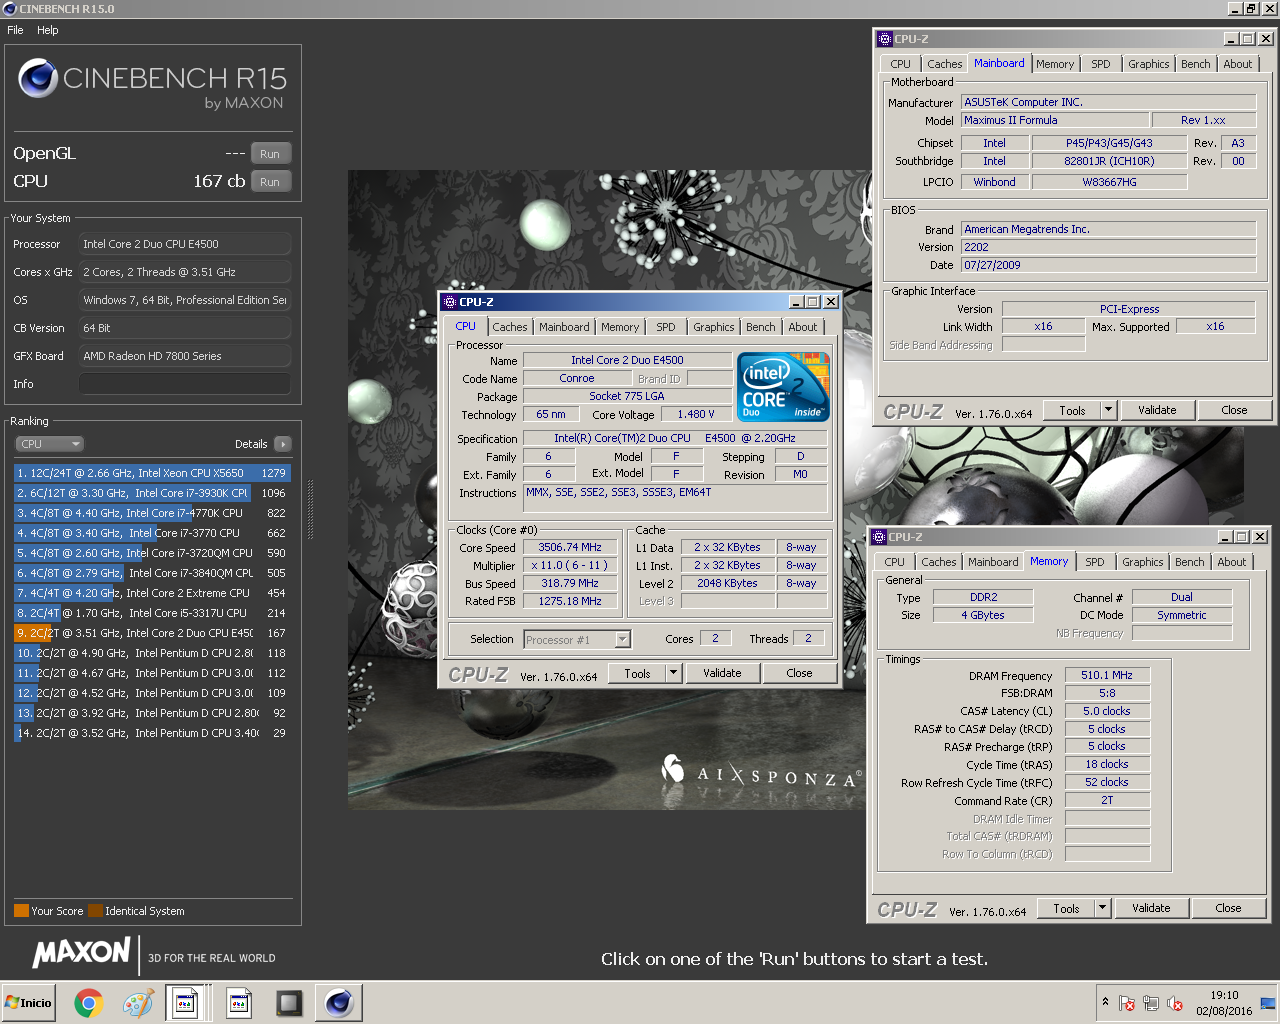Click the CPU-Z title icon of the Mainboard window
The height and width of the screenshot is (1024, 1280).
[x=884, y=39]
